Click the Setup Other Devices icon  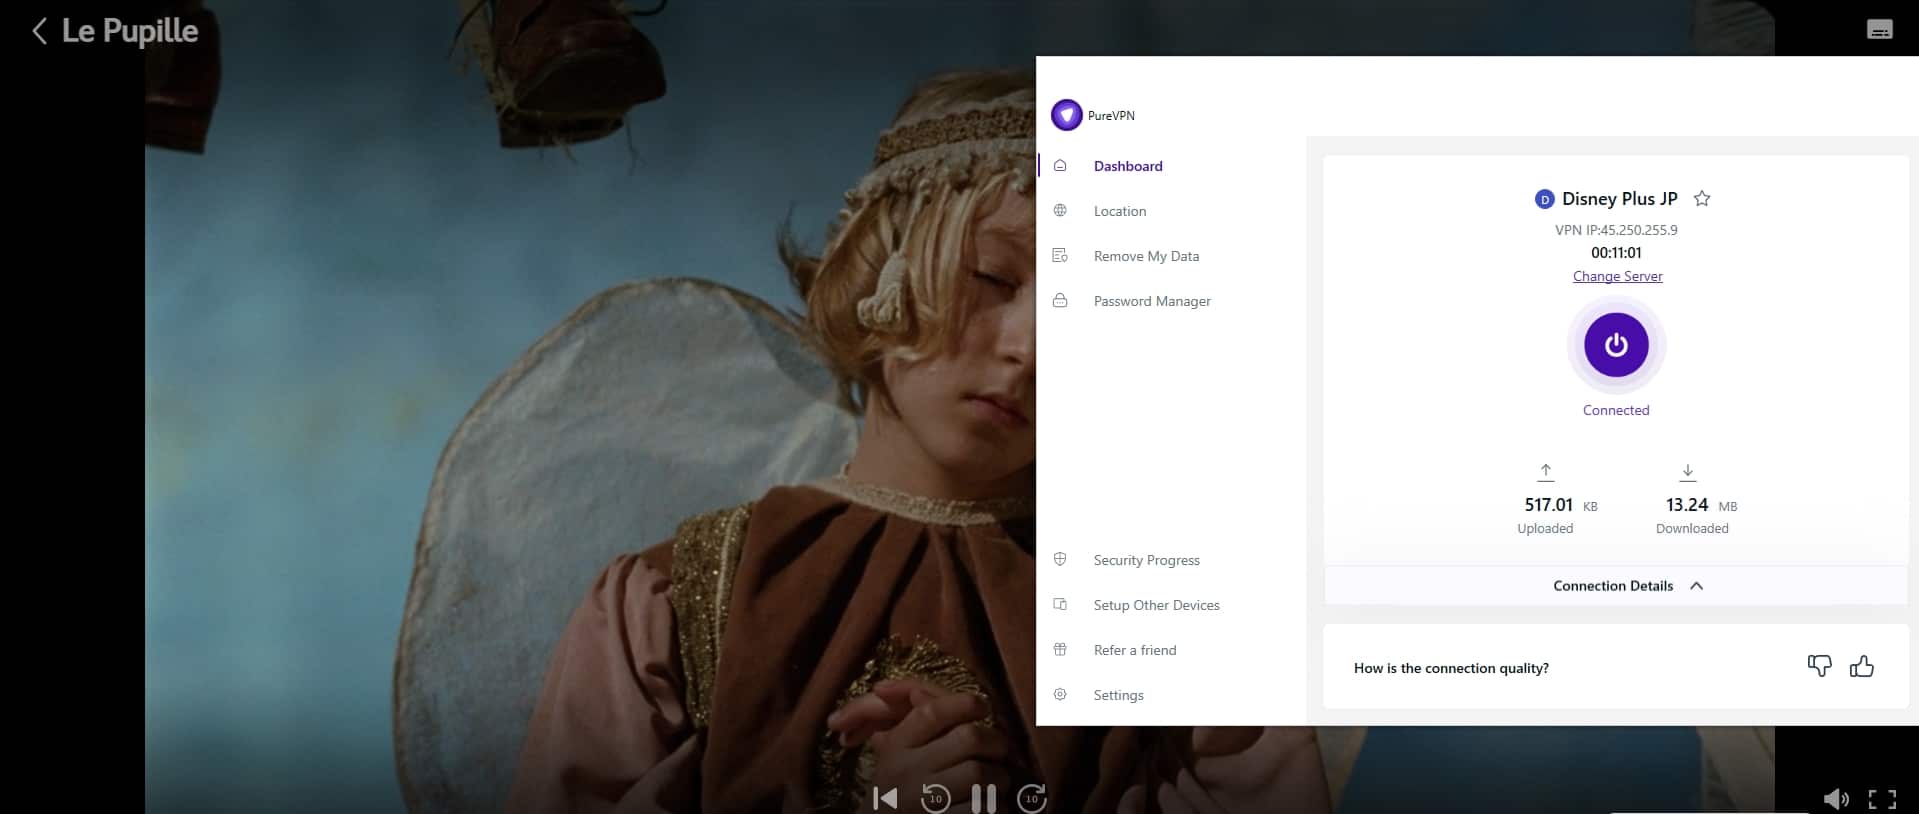1060,604
